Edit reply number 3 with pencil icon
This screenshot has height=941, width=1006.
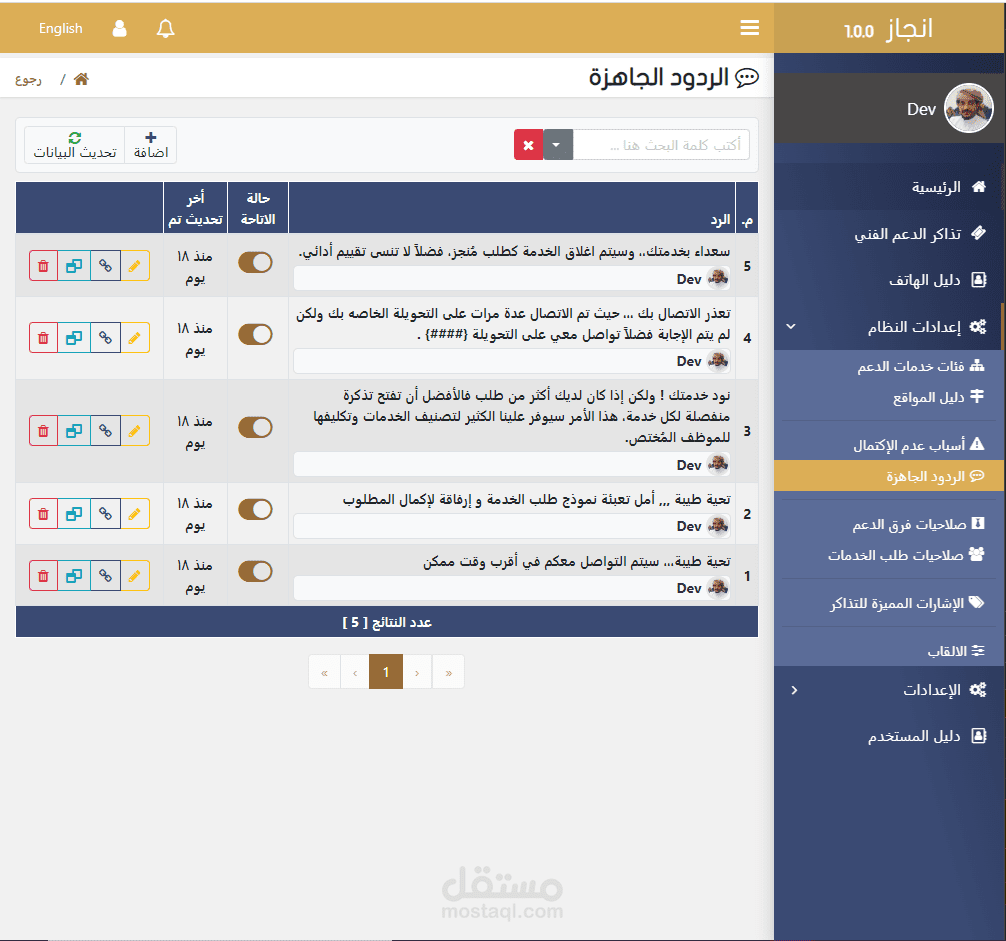[135, 430]
